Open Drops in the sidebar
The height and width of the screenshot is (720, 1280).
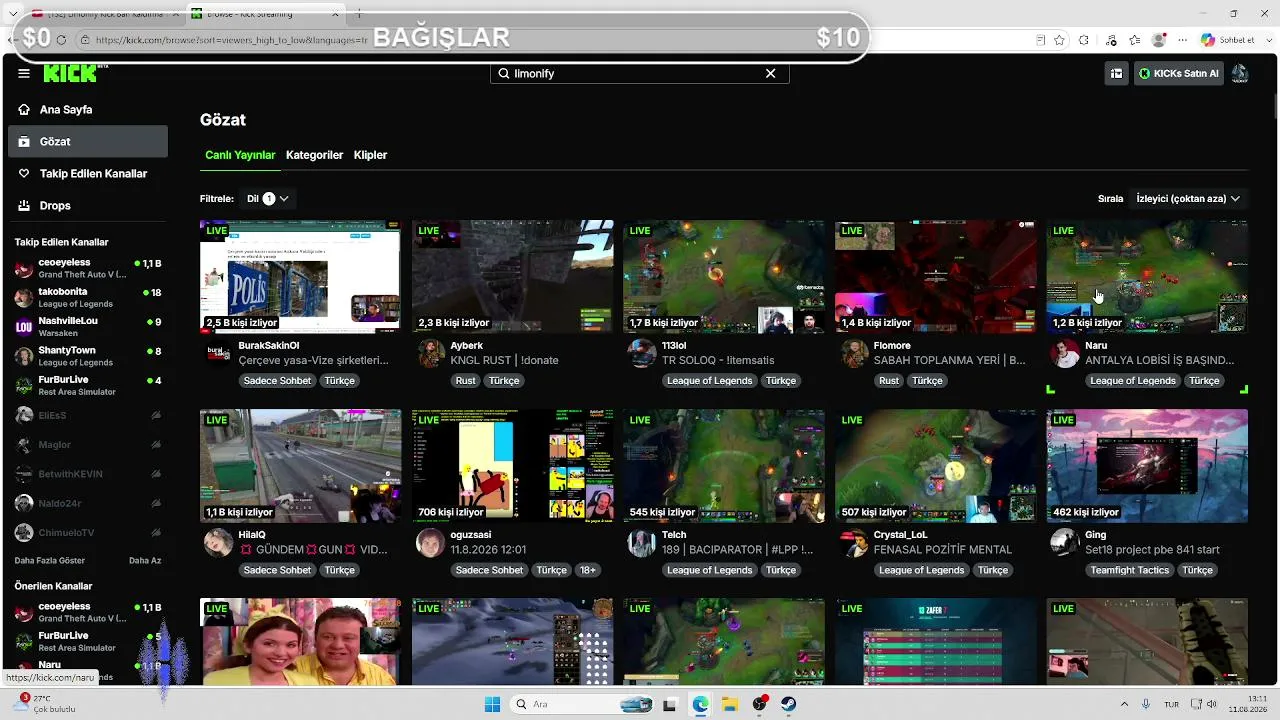point(88,206)
